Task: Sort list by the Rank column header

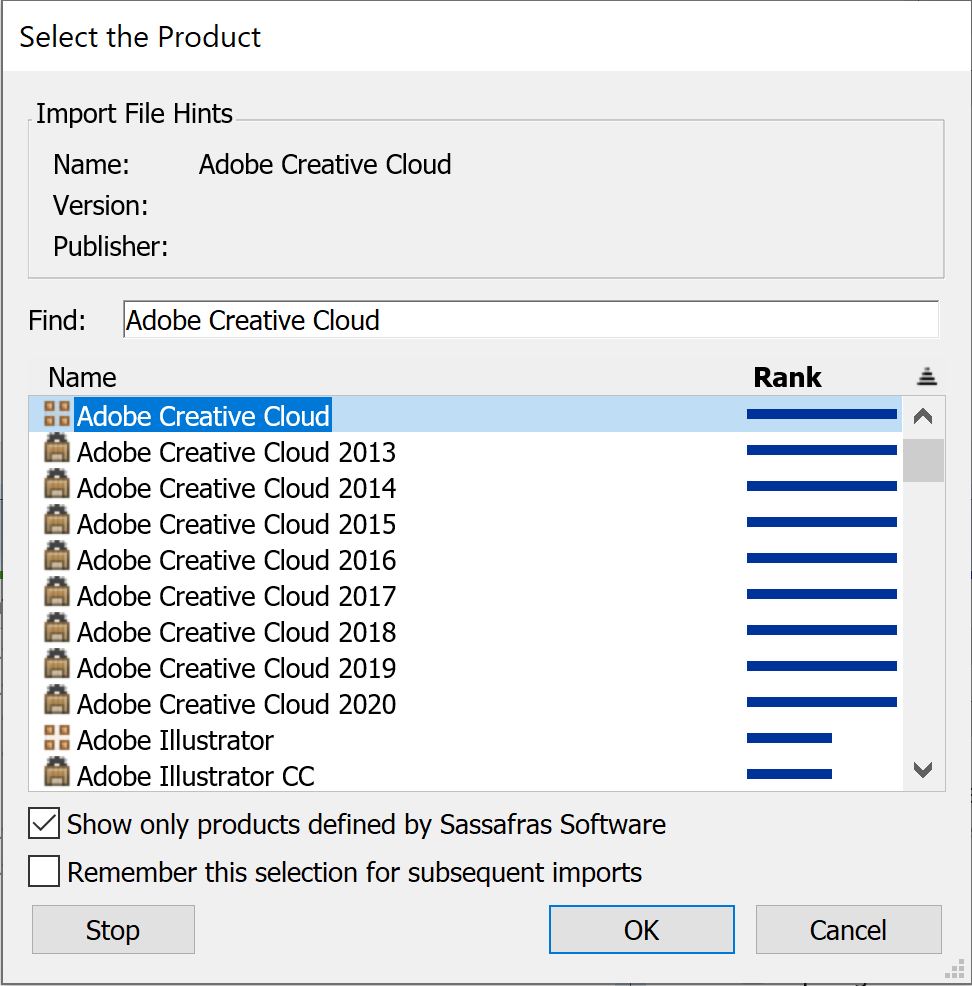Action: click(787, 377)
